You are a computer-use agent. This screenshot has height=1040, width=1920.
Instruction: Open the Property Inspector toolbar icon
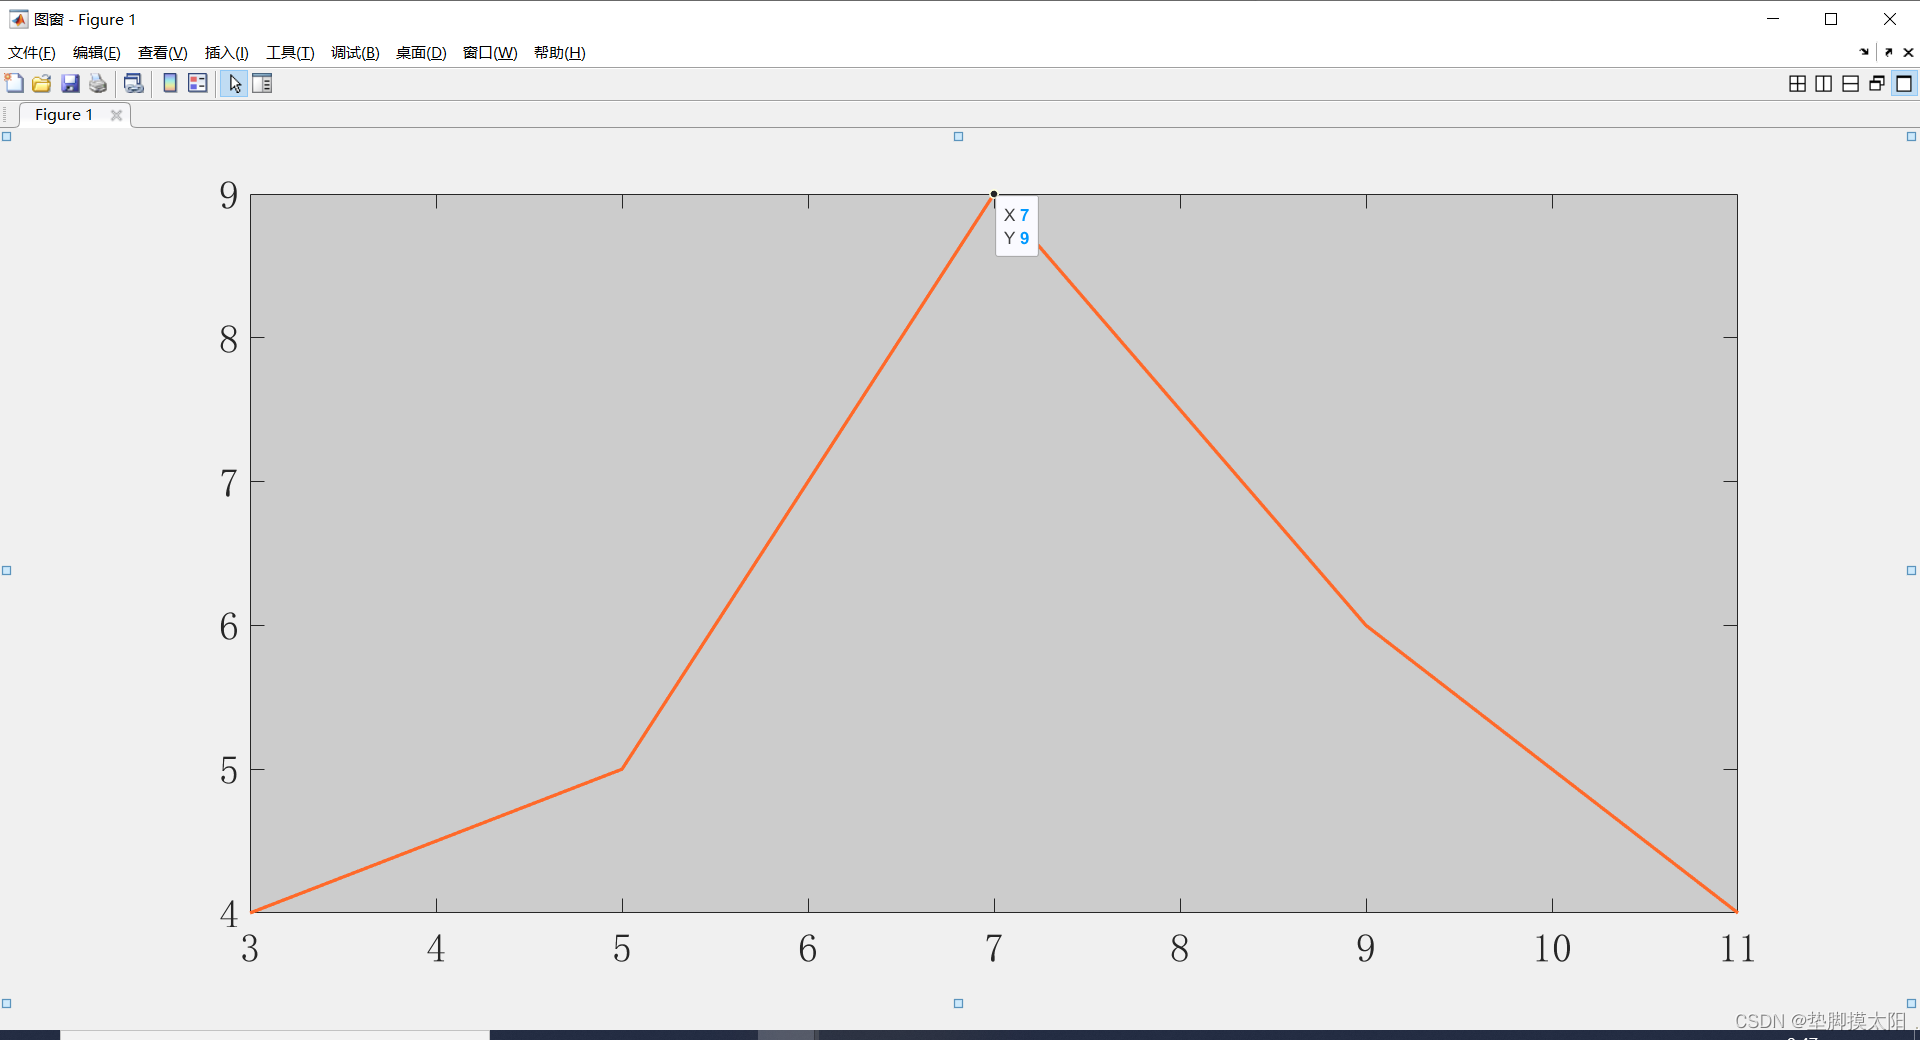tap(262, 83)
